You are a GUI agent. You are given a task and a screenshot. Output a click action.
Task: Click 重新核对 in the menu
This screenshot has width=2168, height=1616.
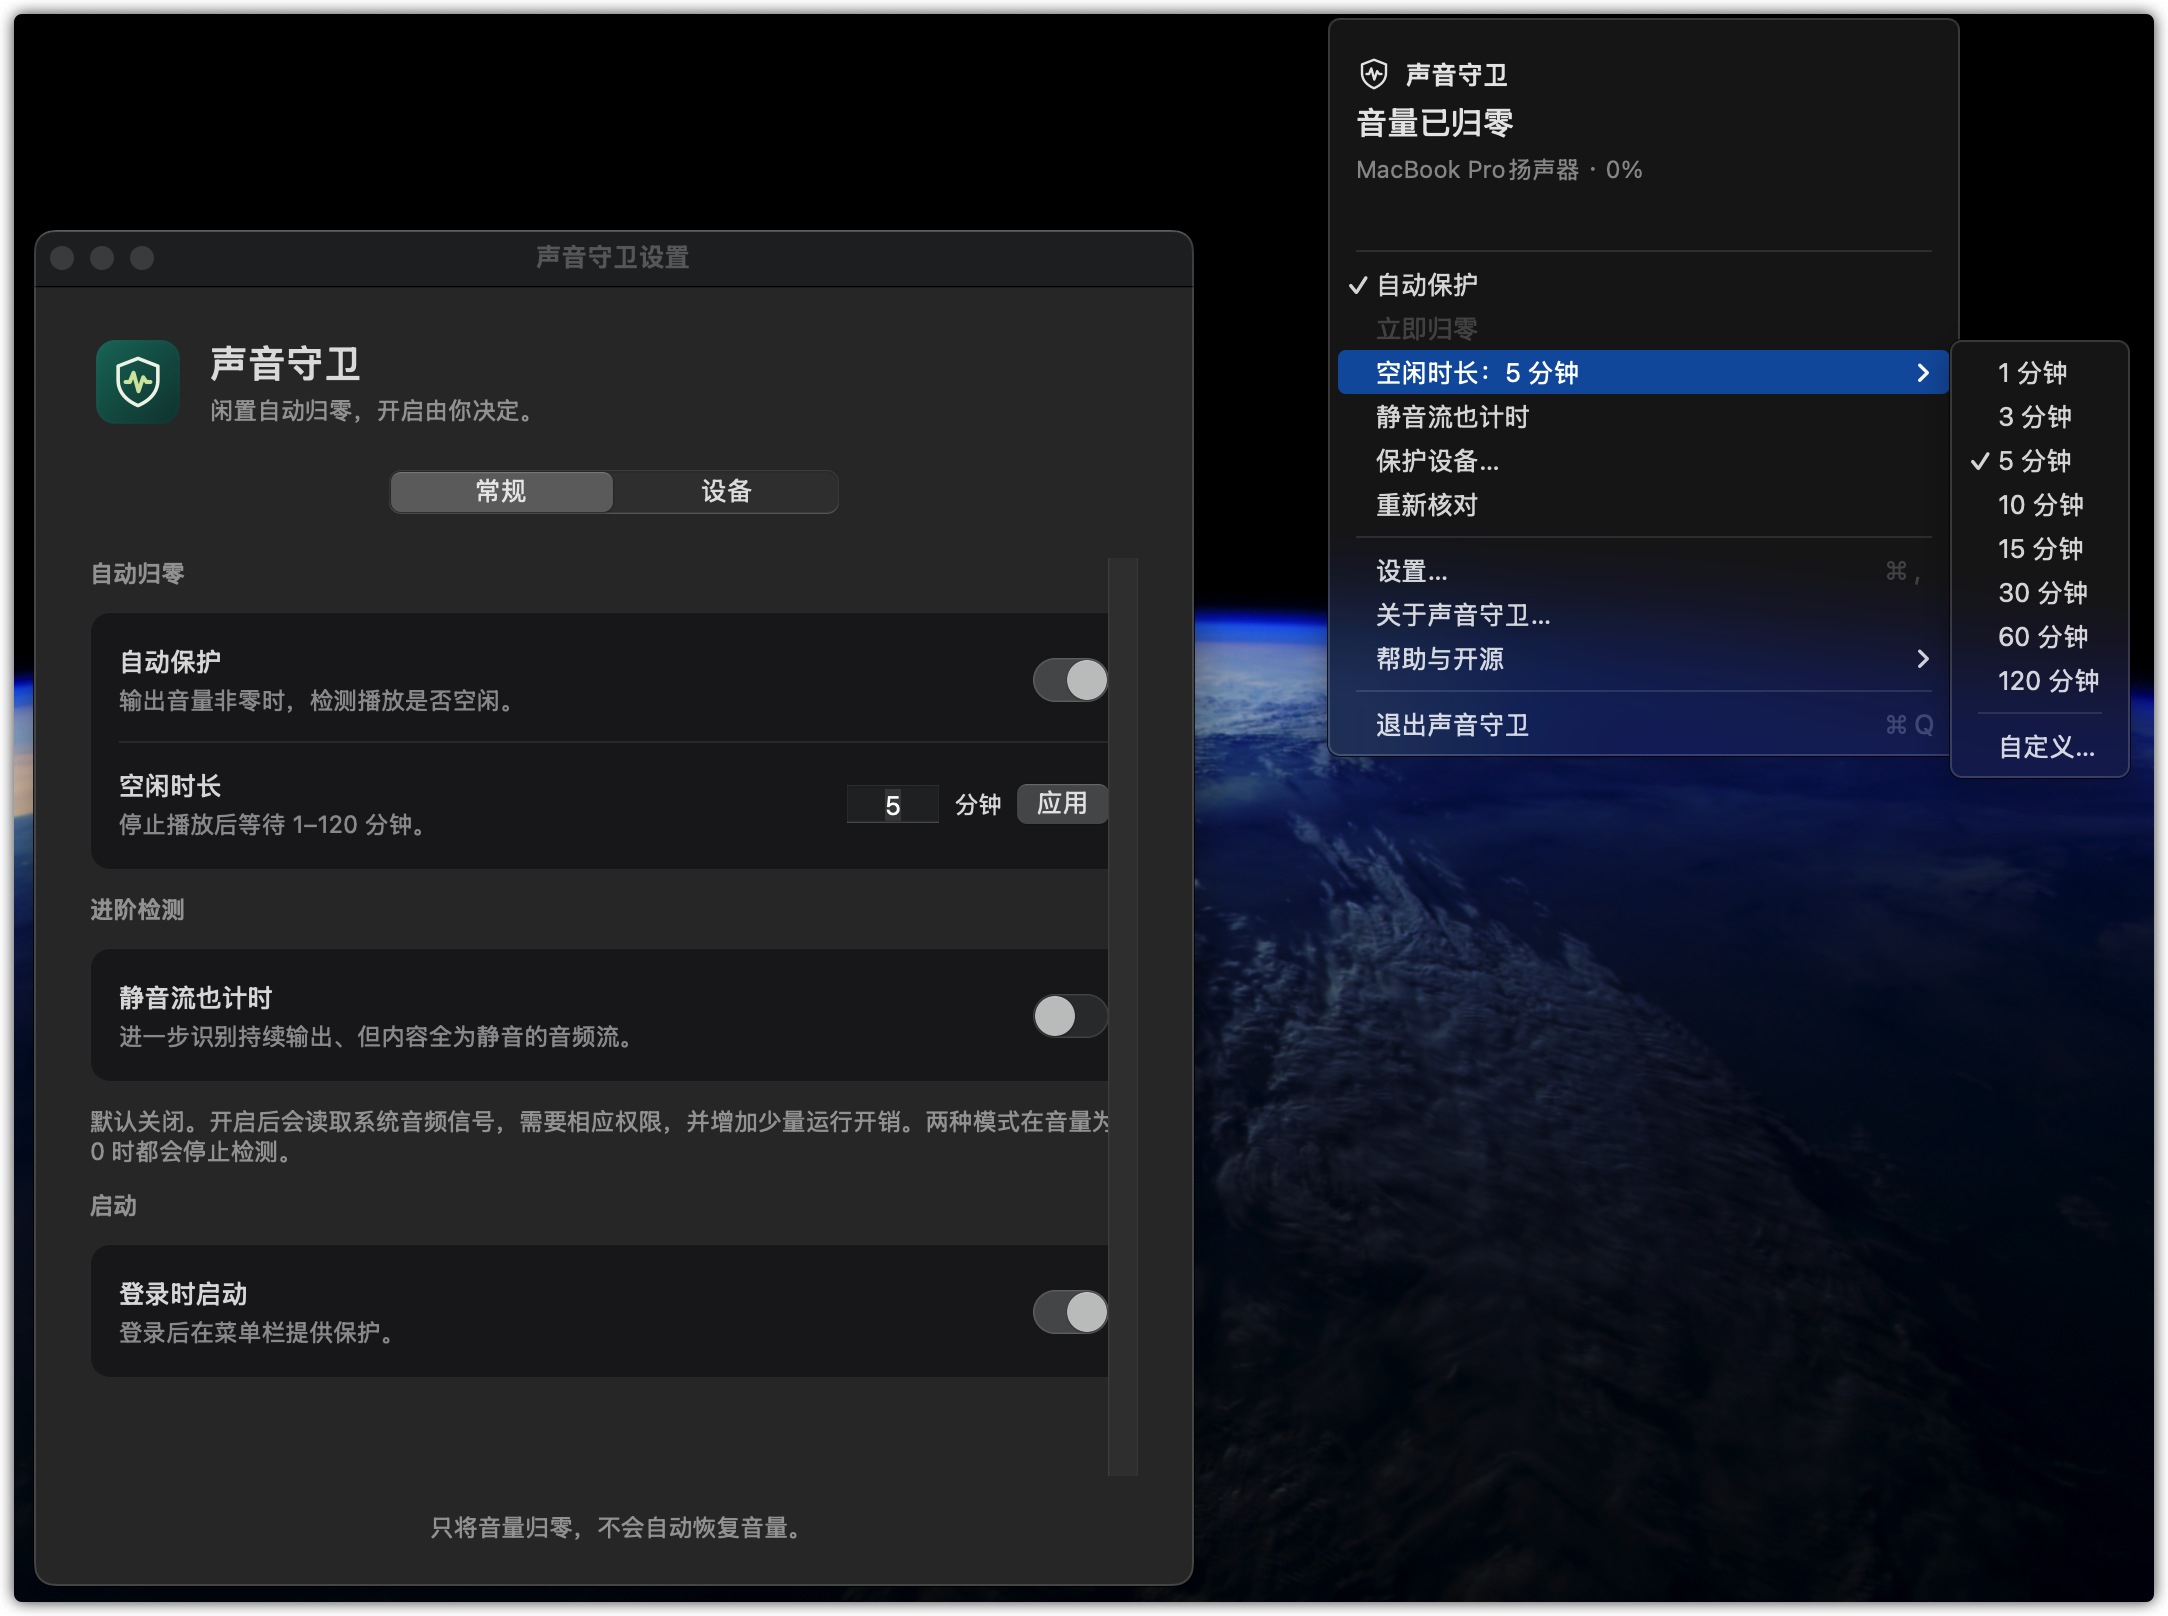tap(1642, 505)
